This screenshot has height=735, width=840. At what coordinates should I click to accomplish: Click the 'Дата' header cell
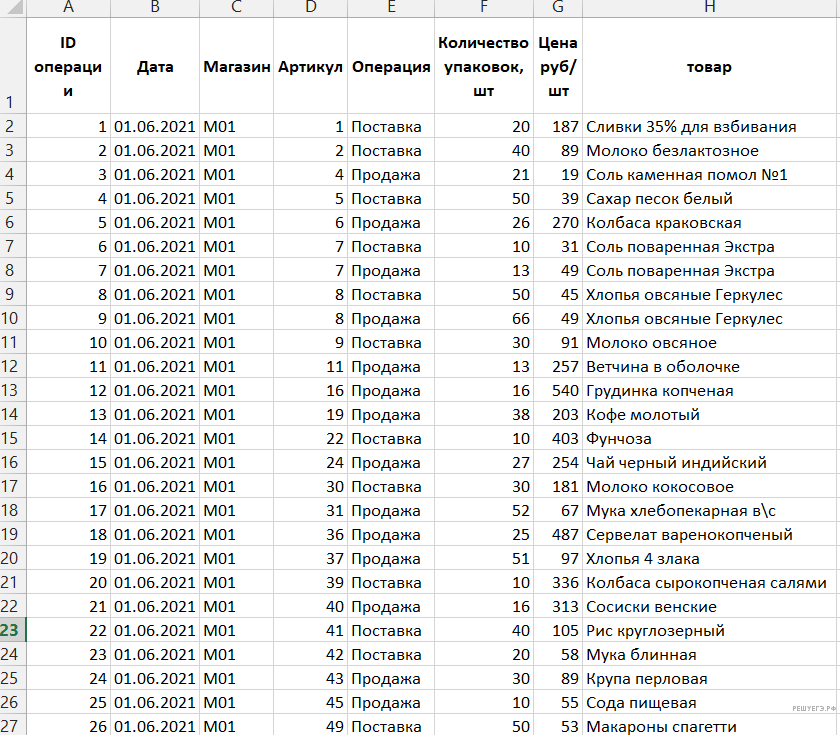[x=155, y=68]
